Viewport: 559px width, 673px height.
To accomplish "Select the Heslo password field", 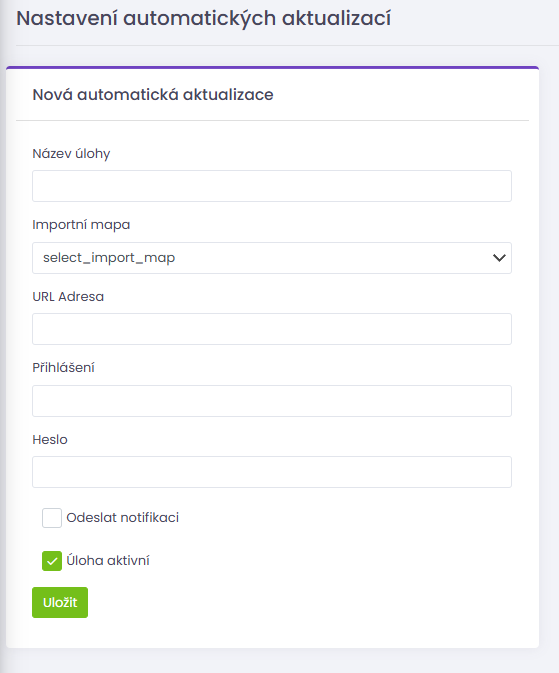I will coord(272,472).
